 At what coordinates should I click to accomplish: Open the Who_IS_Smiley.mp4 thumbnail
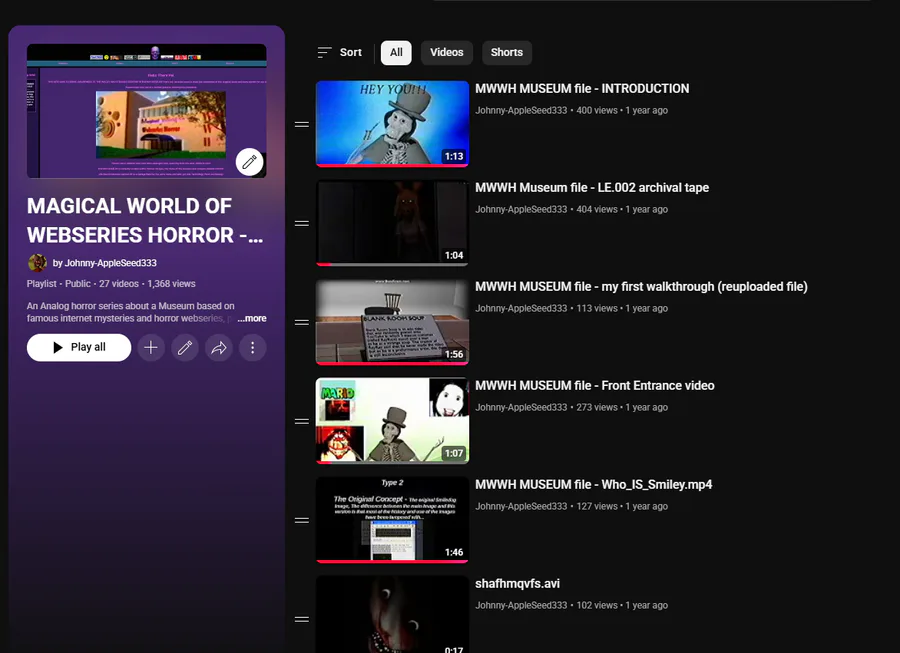pyautogui.click(x=393, y=520)
